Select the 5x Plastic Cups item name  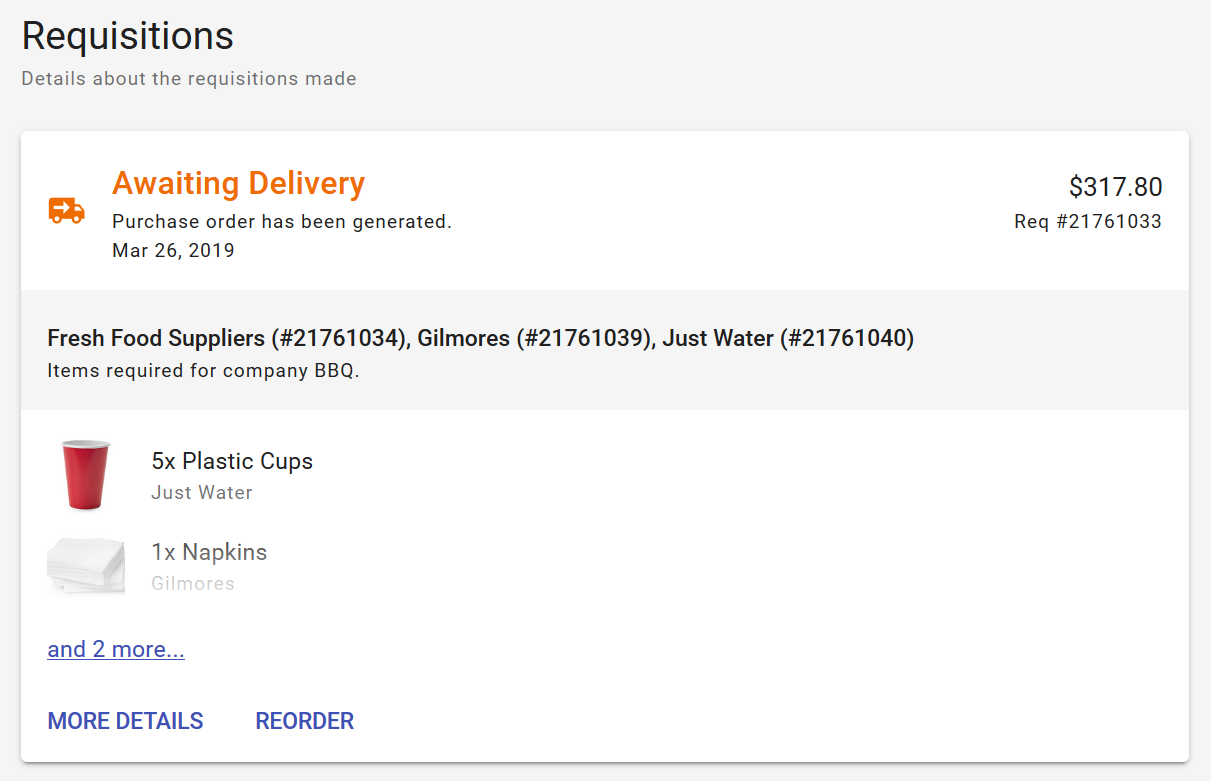click(x=232, y=461)
